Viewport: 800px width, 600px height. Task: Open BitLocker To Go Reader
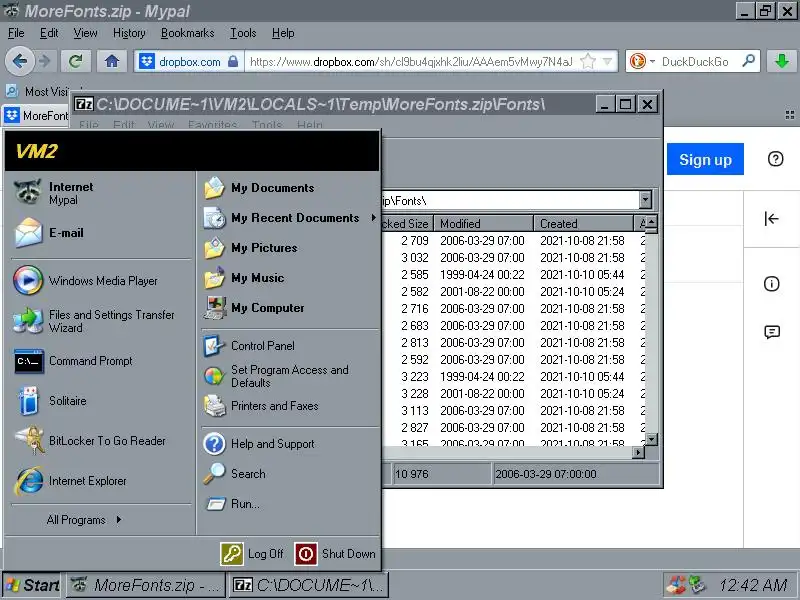(90, 441)
